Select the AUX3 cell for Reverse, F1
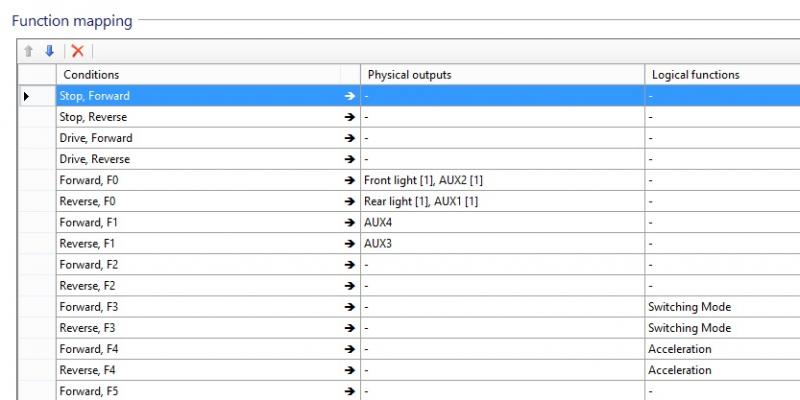 503,243
